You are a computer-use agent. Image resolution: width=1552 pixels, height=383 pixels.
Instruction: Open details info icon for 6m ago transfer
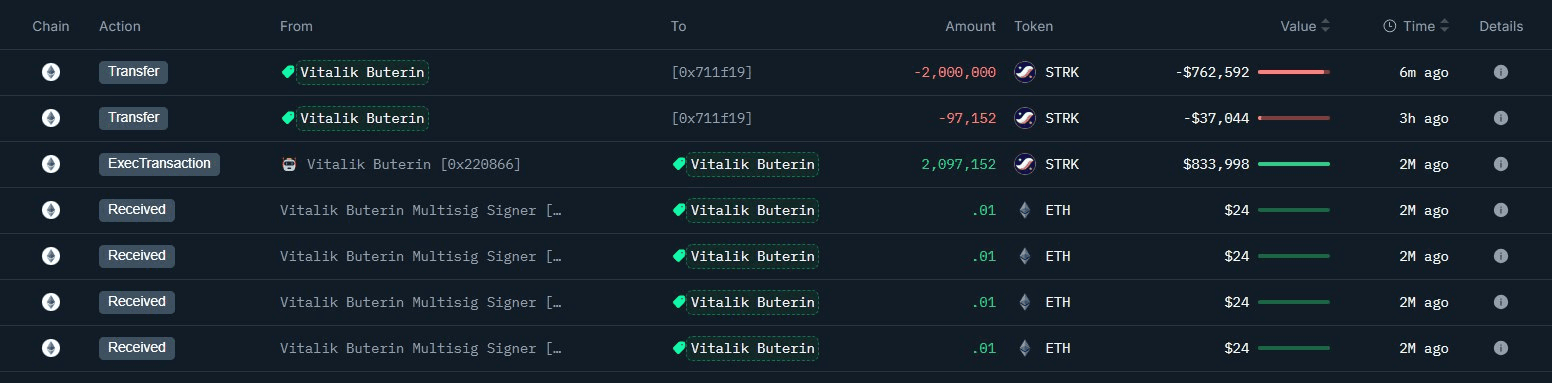click(x=1500, y=72)
